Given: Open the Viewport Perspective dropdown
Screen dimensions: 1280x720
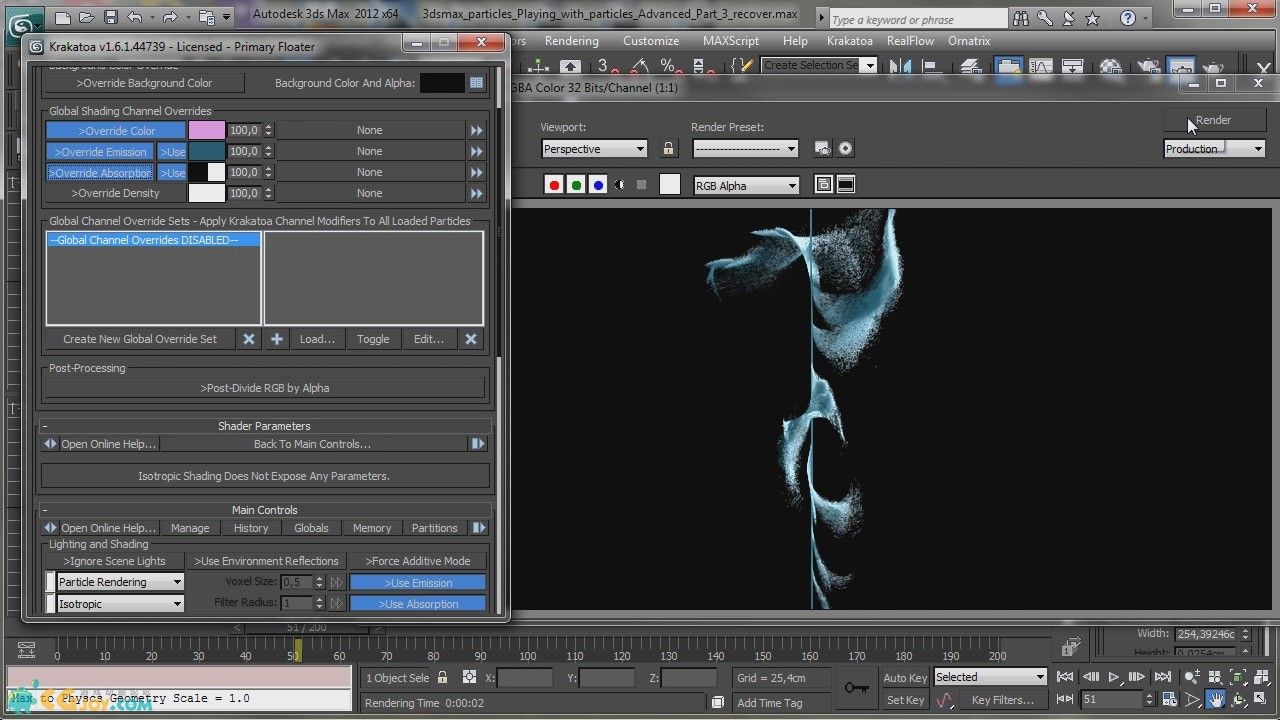Looking at the screenshot, I should [x=595, y=149].
